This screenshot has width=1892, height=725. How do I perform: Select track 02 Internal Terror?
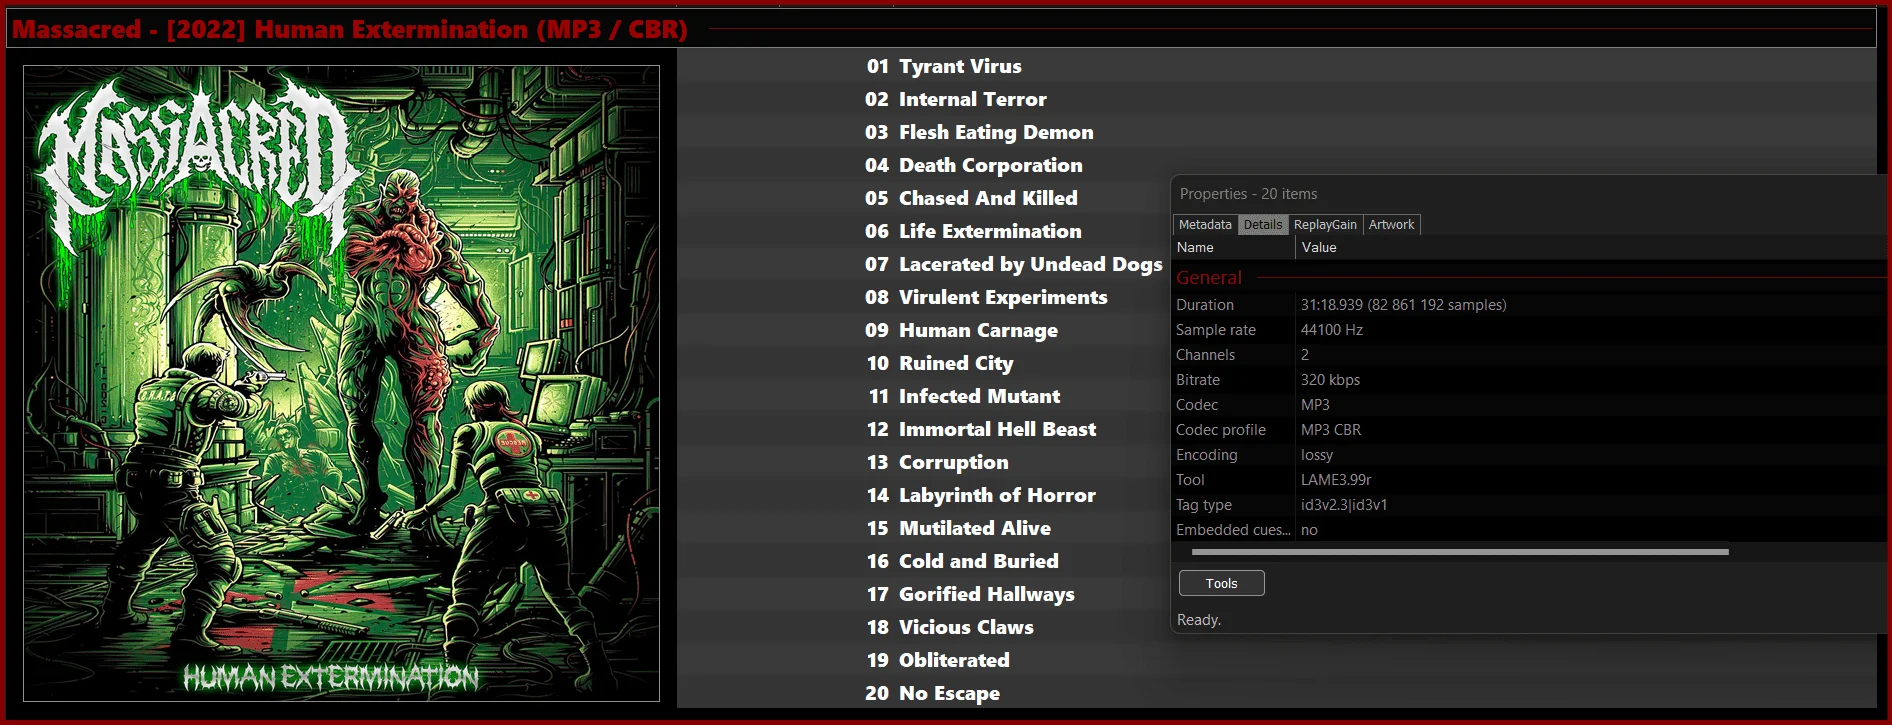955,99
